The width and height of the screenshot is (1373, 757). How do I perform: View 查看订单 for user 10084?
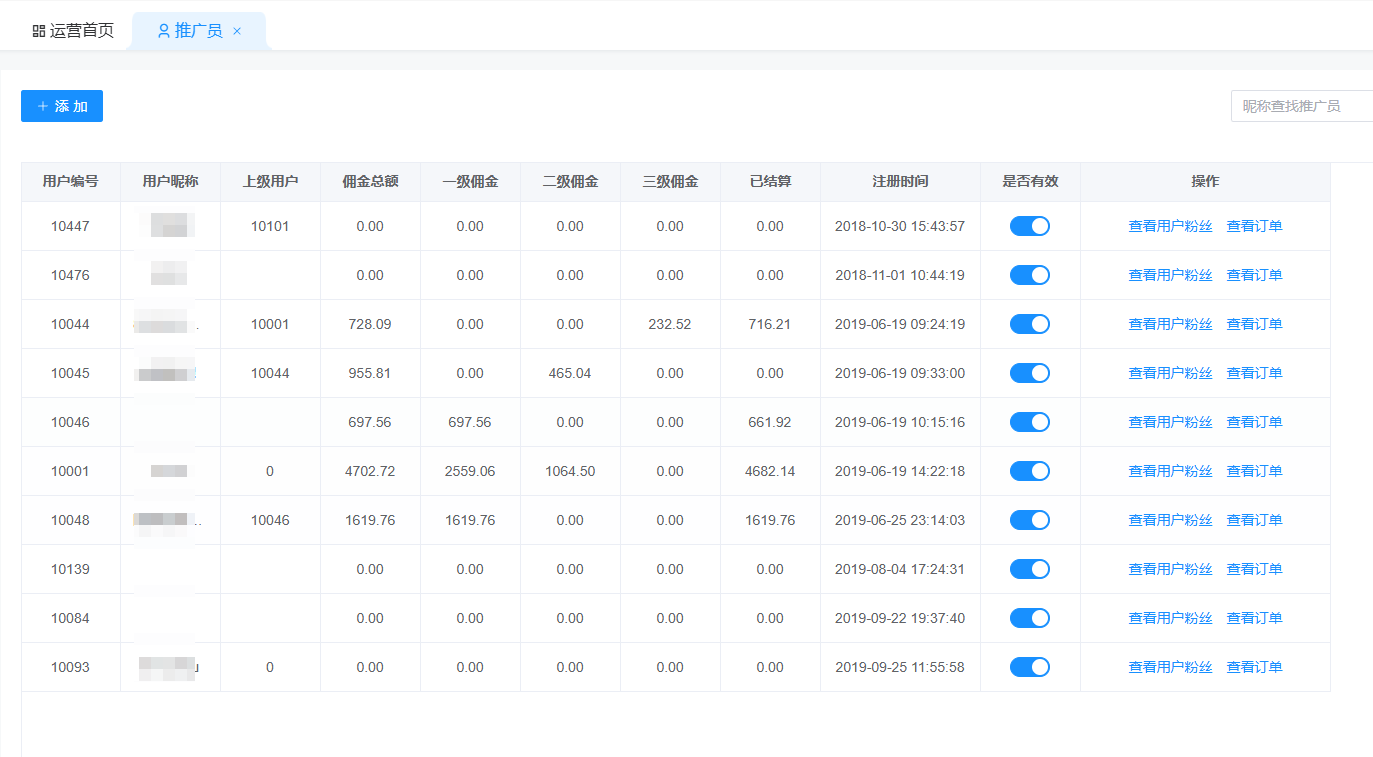[x=1254, y=618]
